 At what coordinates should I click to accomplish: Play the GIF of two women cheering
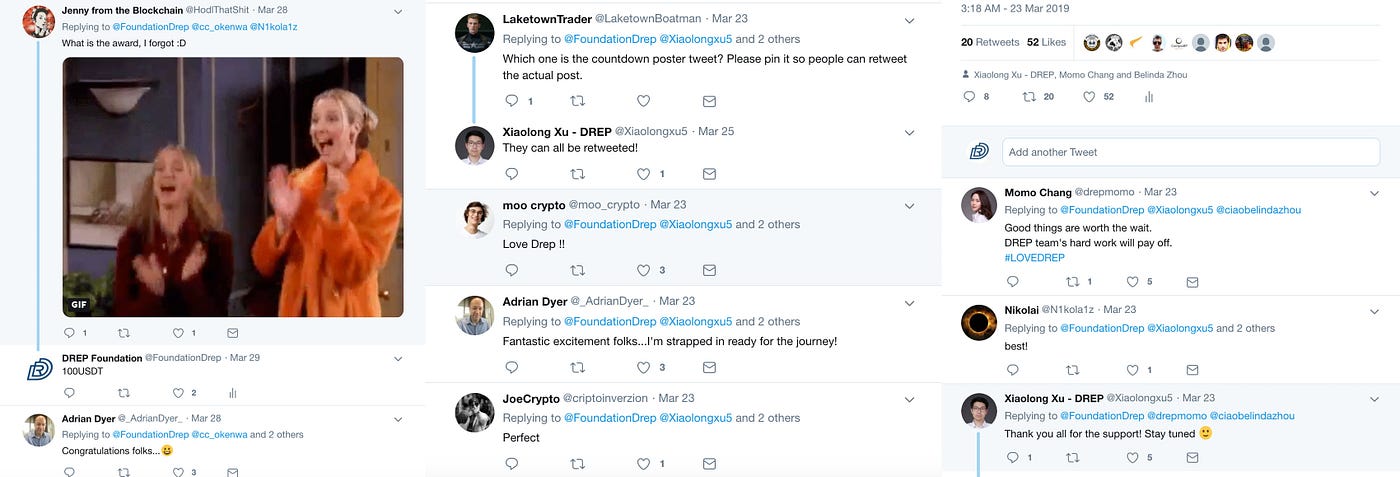click(x=233, y=187)
